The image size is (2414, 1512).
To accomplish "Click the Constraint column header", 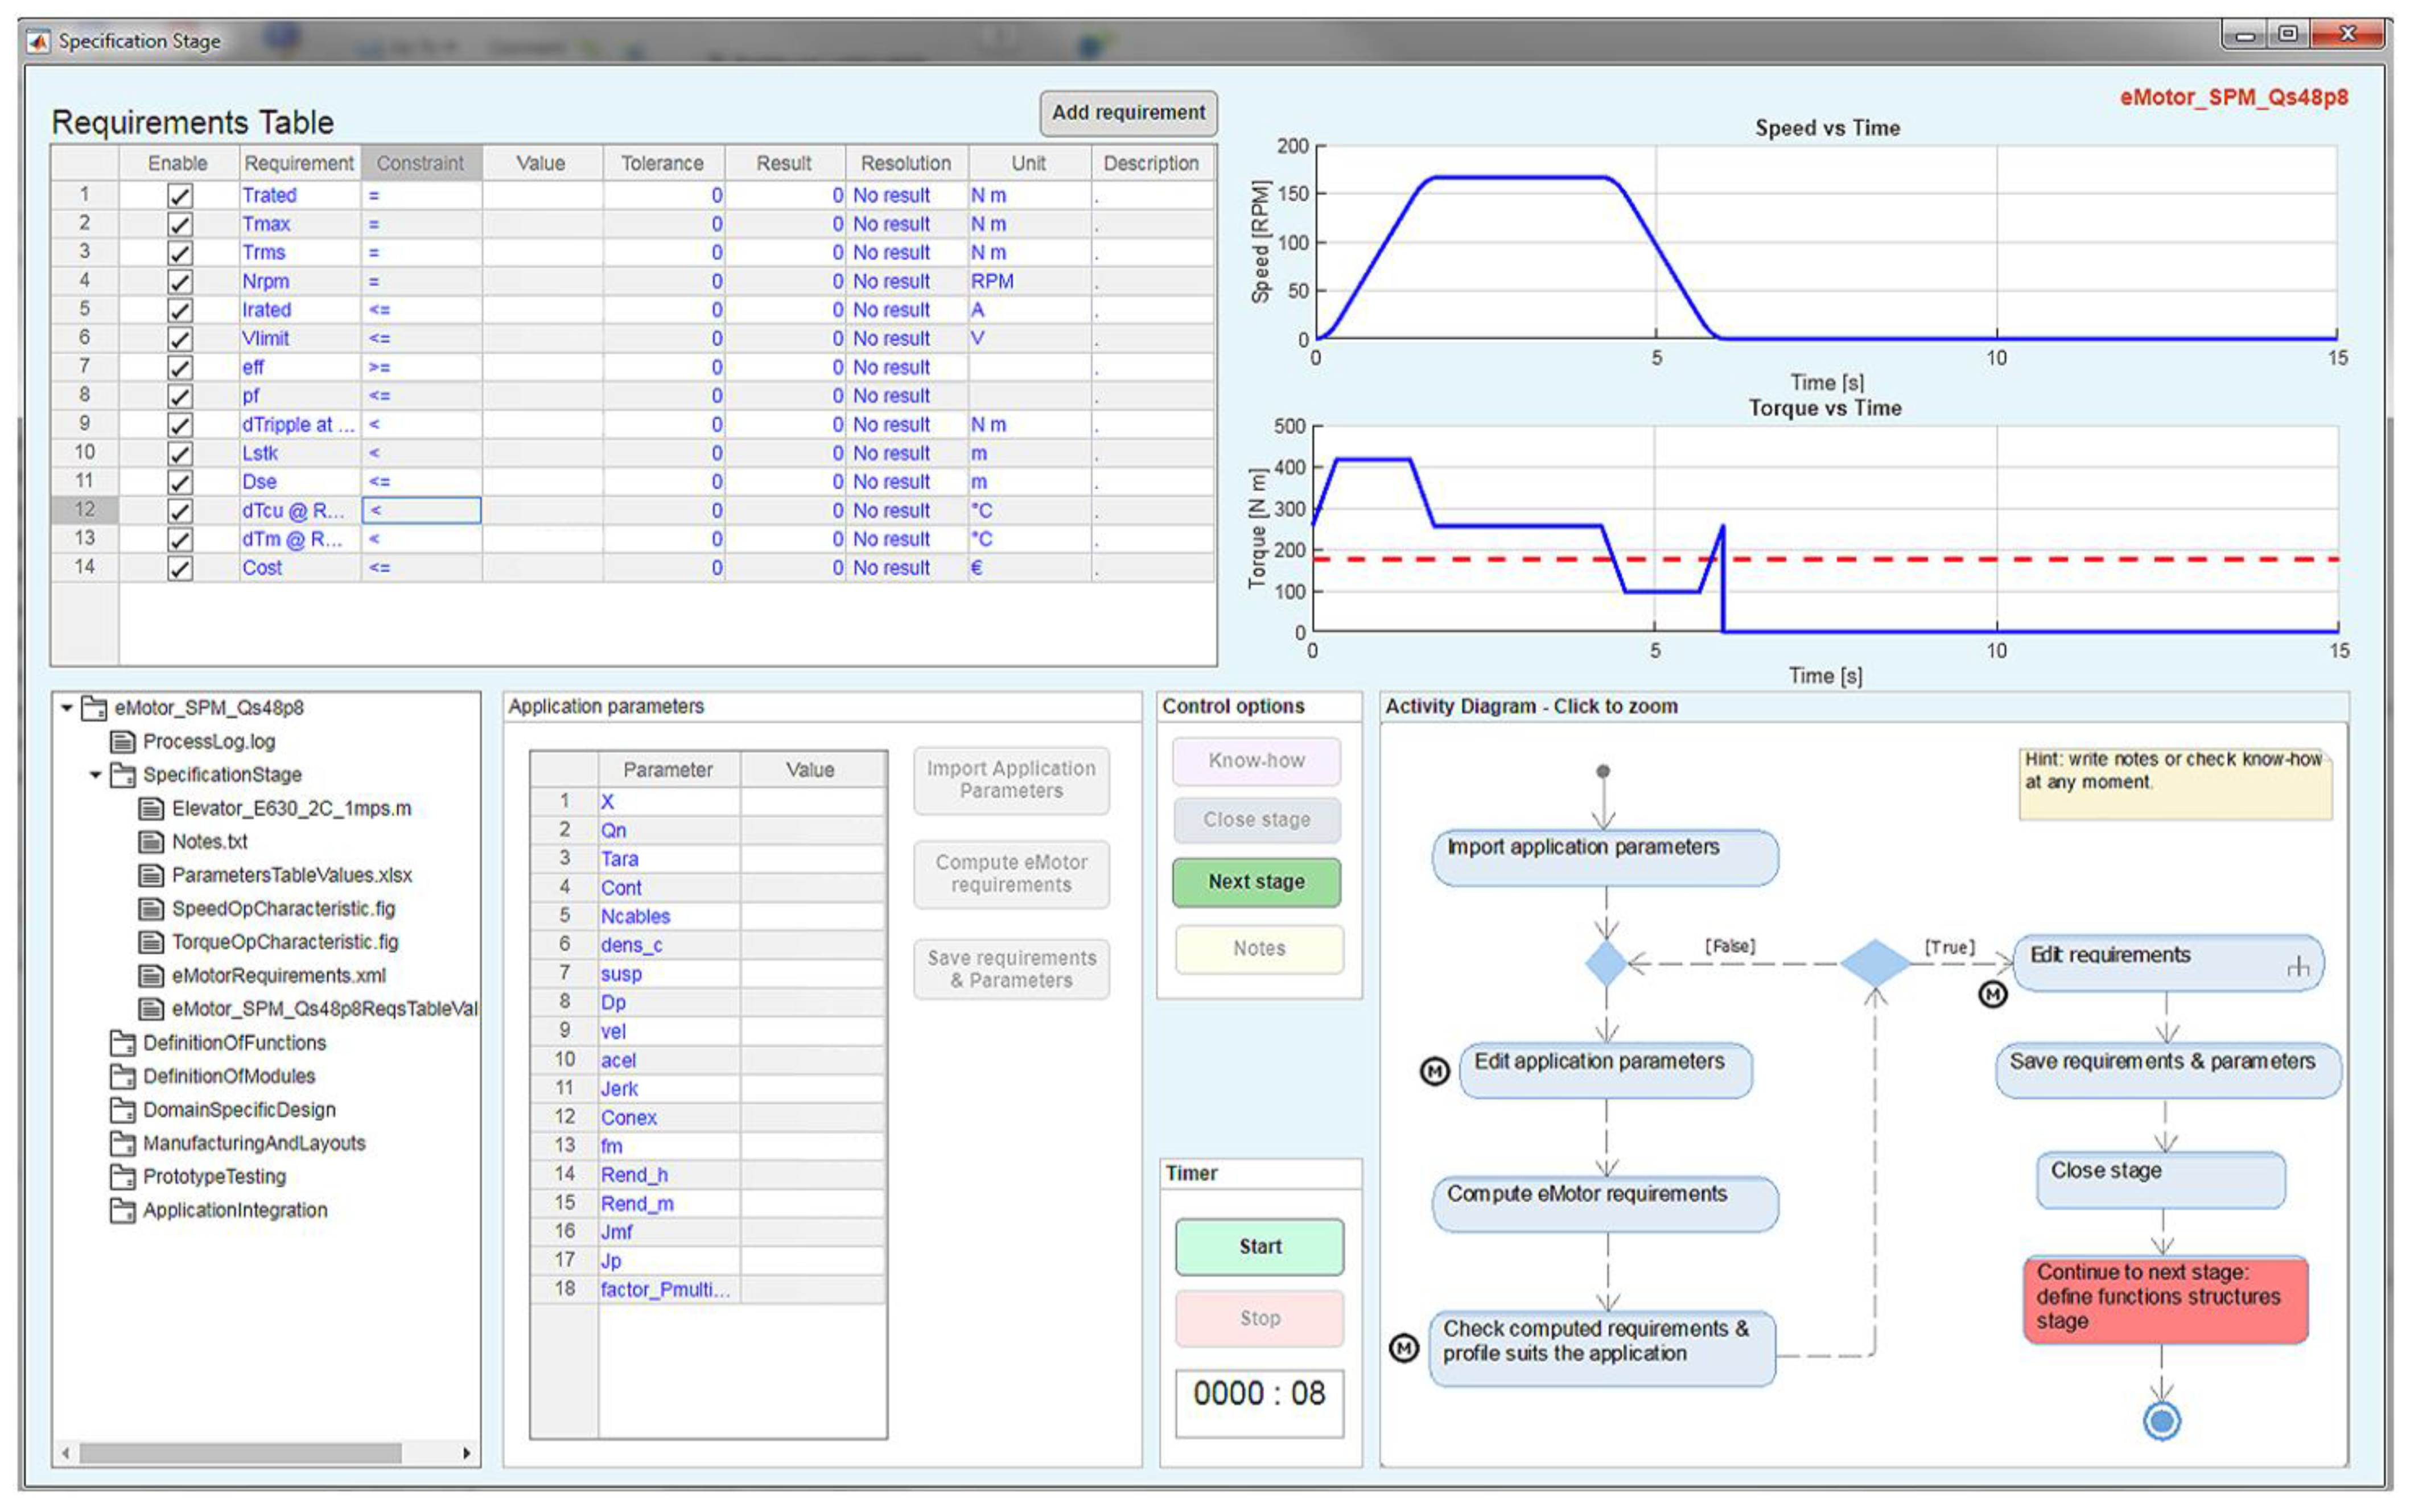I will (x=421, y=163).
